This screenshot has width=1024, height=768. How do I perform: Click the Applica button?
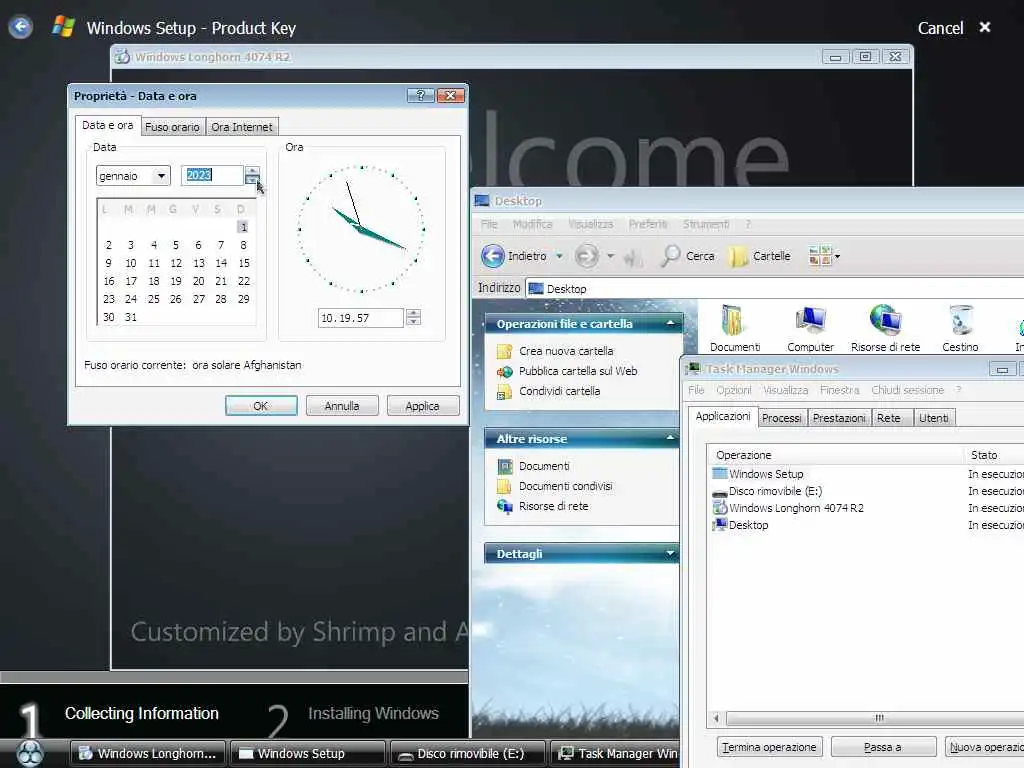[x=423, y=406]
